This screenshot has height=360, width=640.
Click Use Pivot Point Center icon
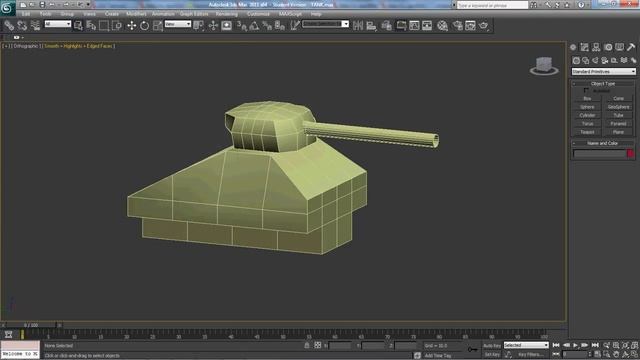pyautogui.click(x=199, y=26)
